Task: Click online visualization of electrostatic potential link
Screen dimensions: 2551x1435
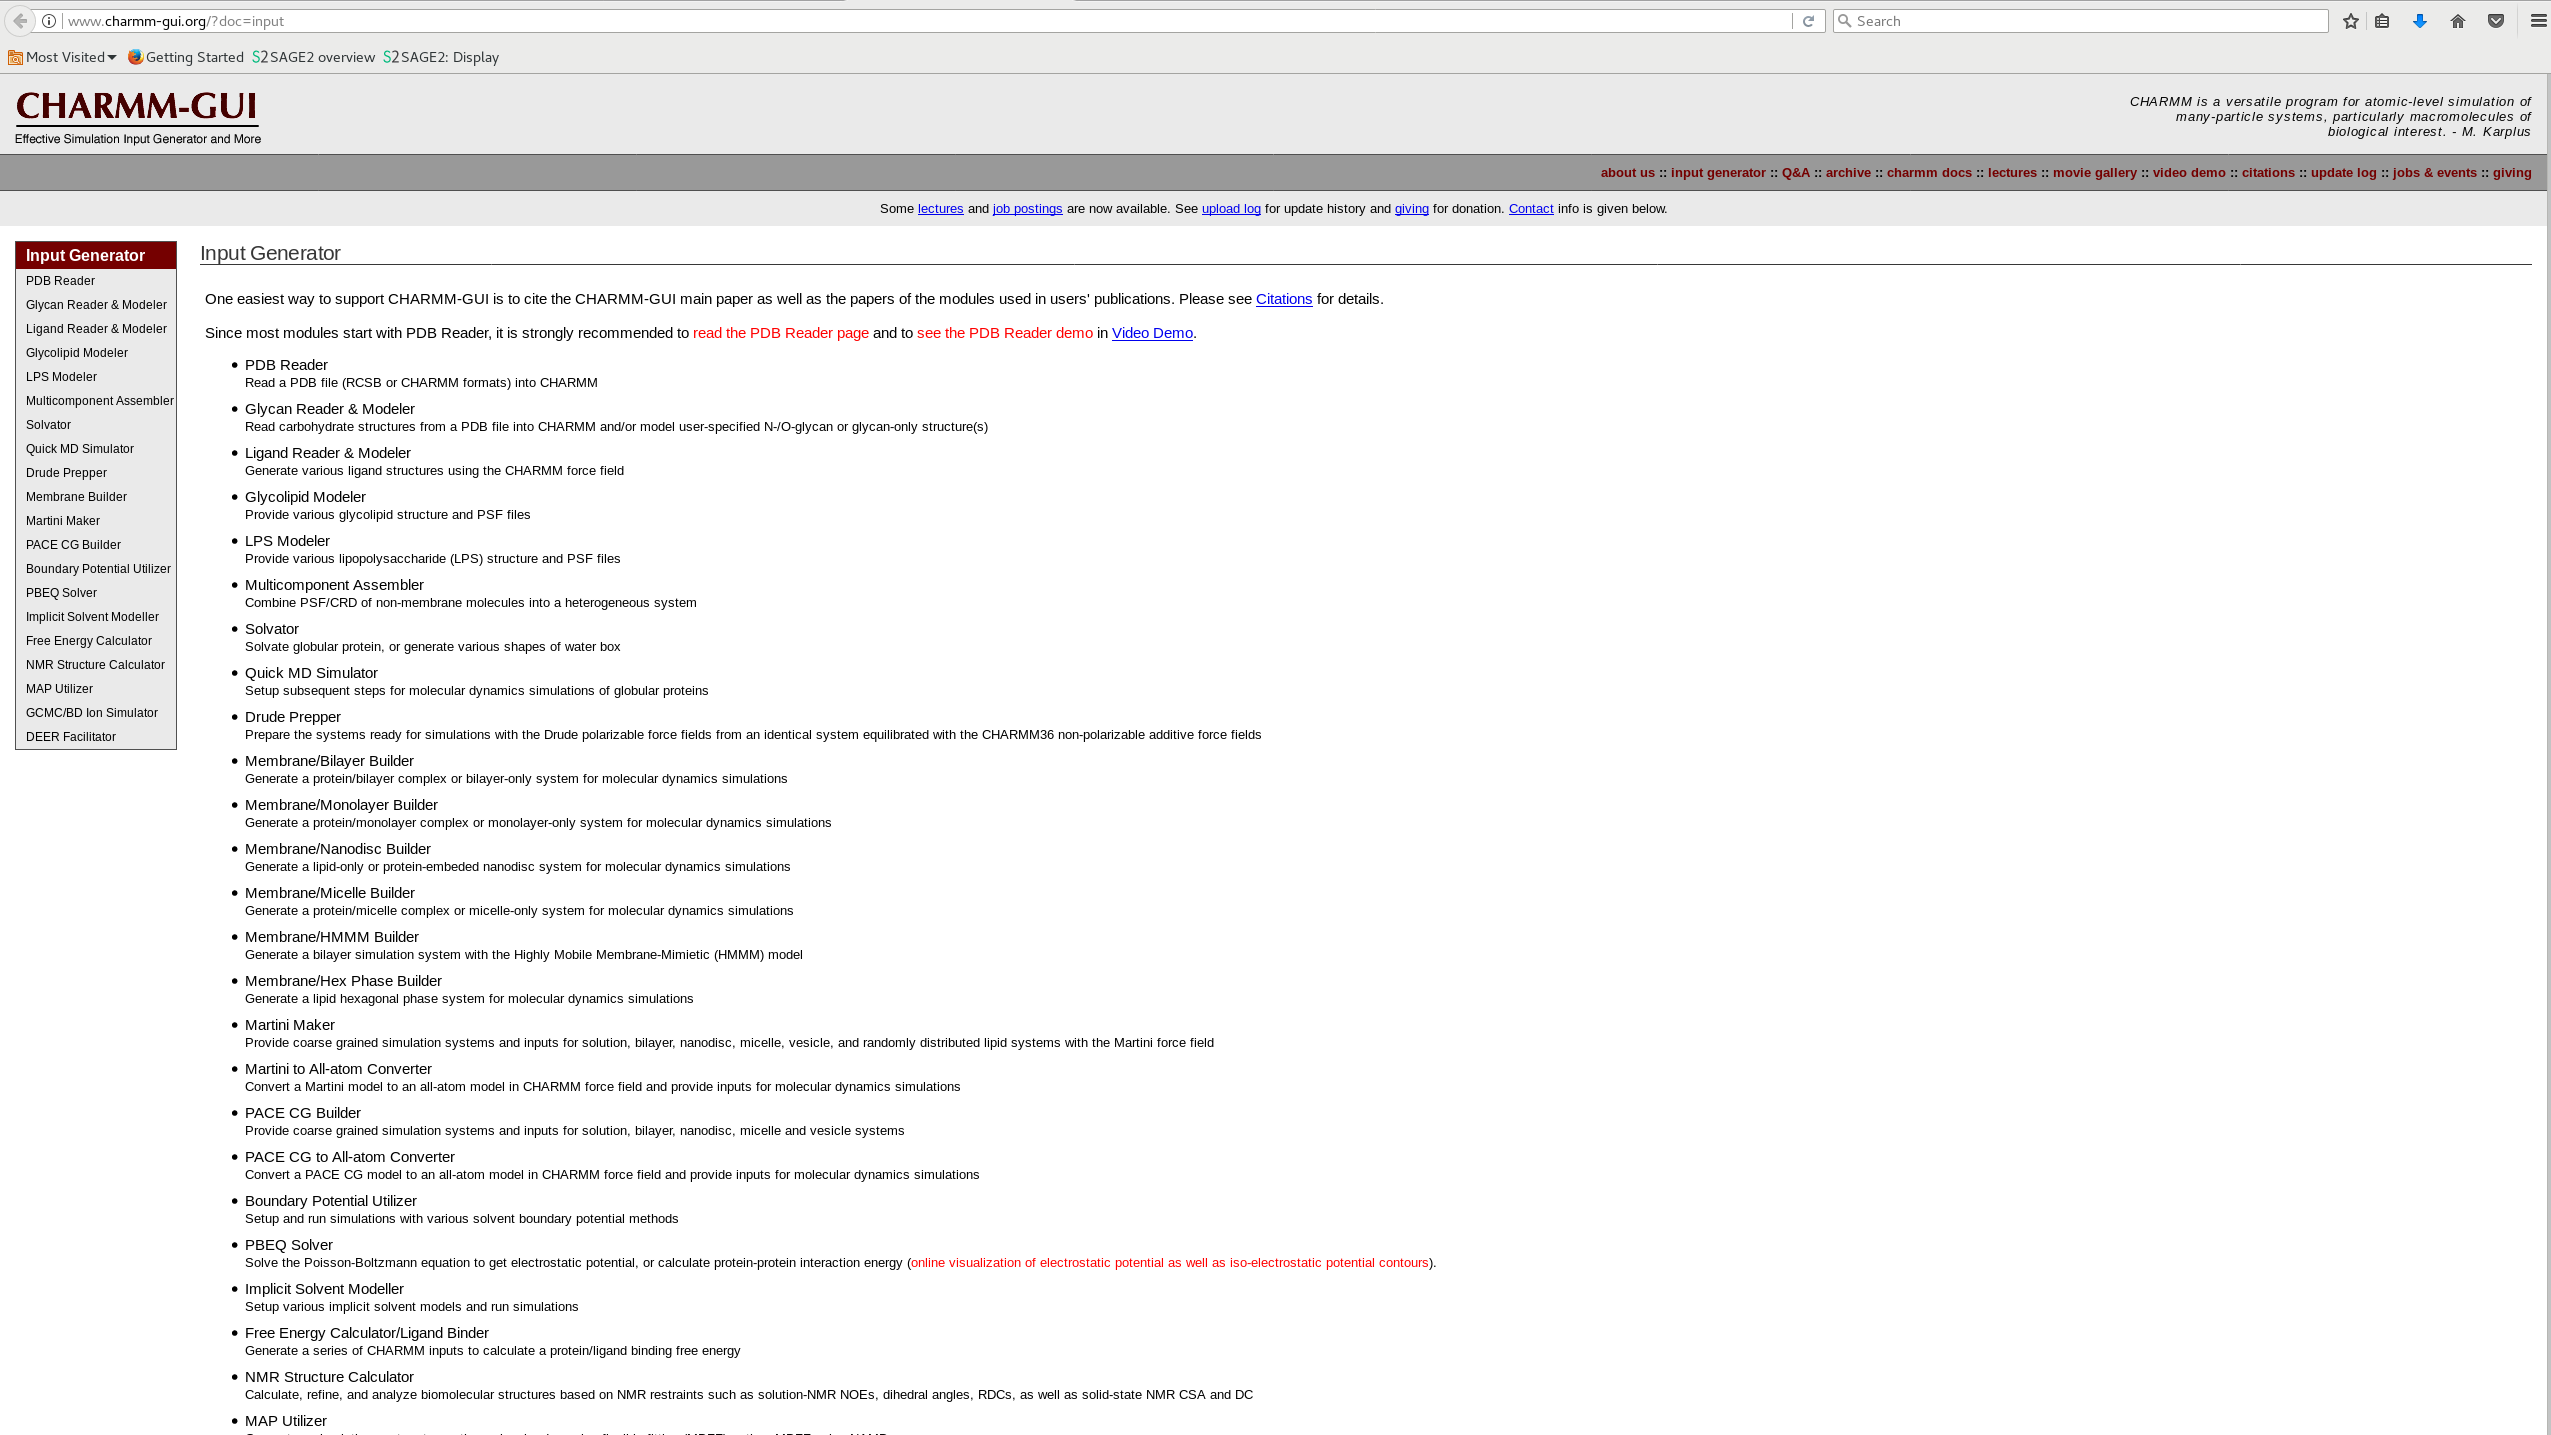Action: pos(1170,1263)
